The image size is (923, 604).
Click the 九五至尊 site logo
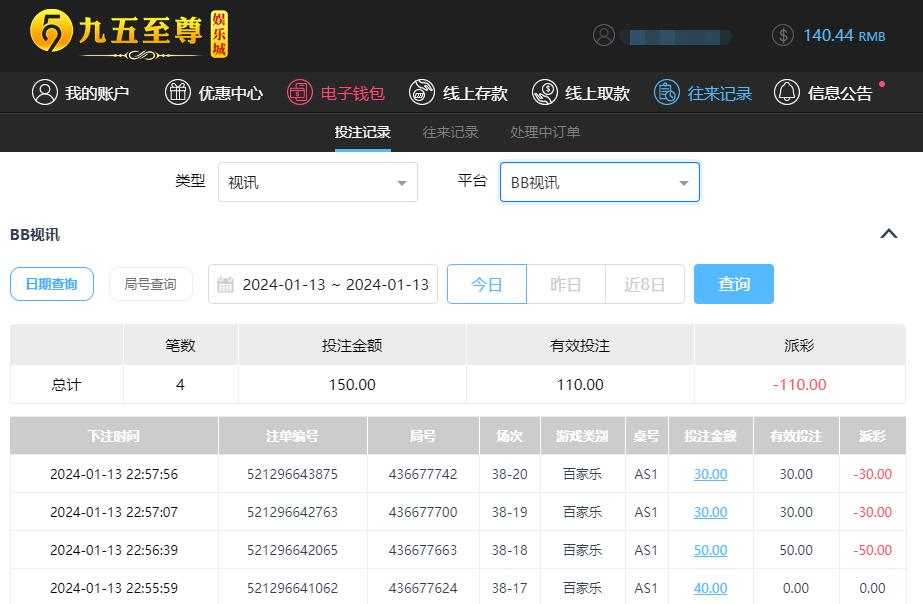(129, 35)
